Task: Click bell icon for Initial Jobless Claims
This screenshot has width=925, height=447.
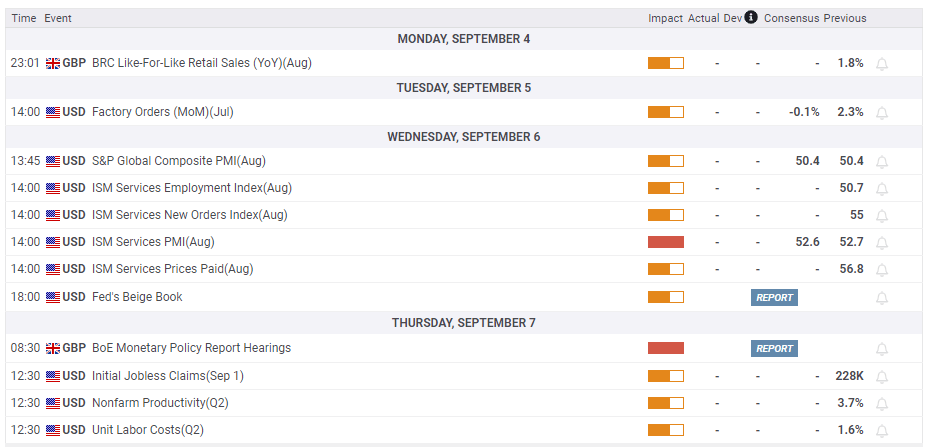Action: [882, 377]
